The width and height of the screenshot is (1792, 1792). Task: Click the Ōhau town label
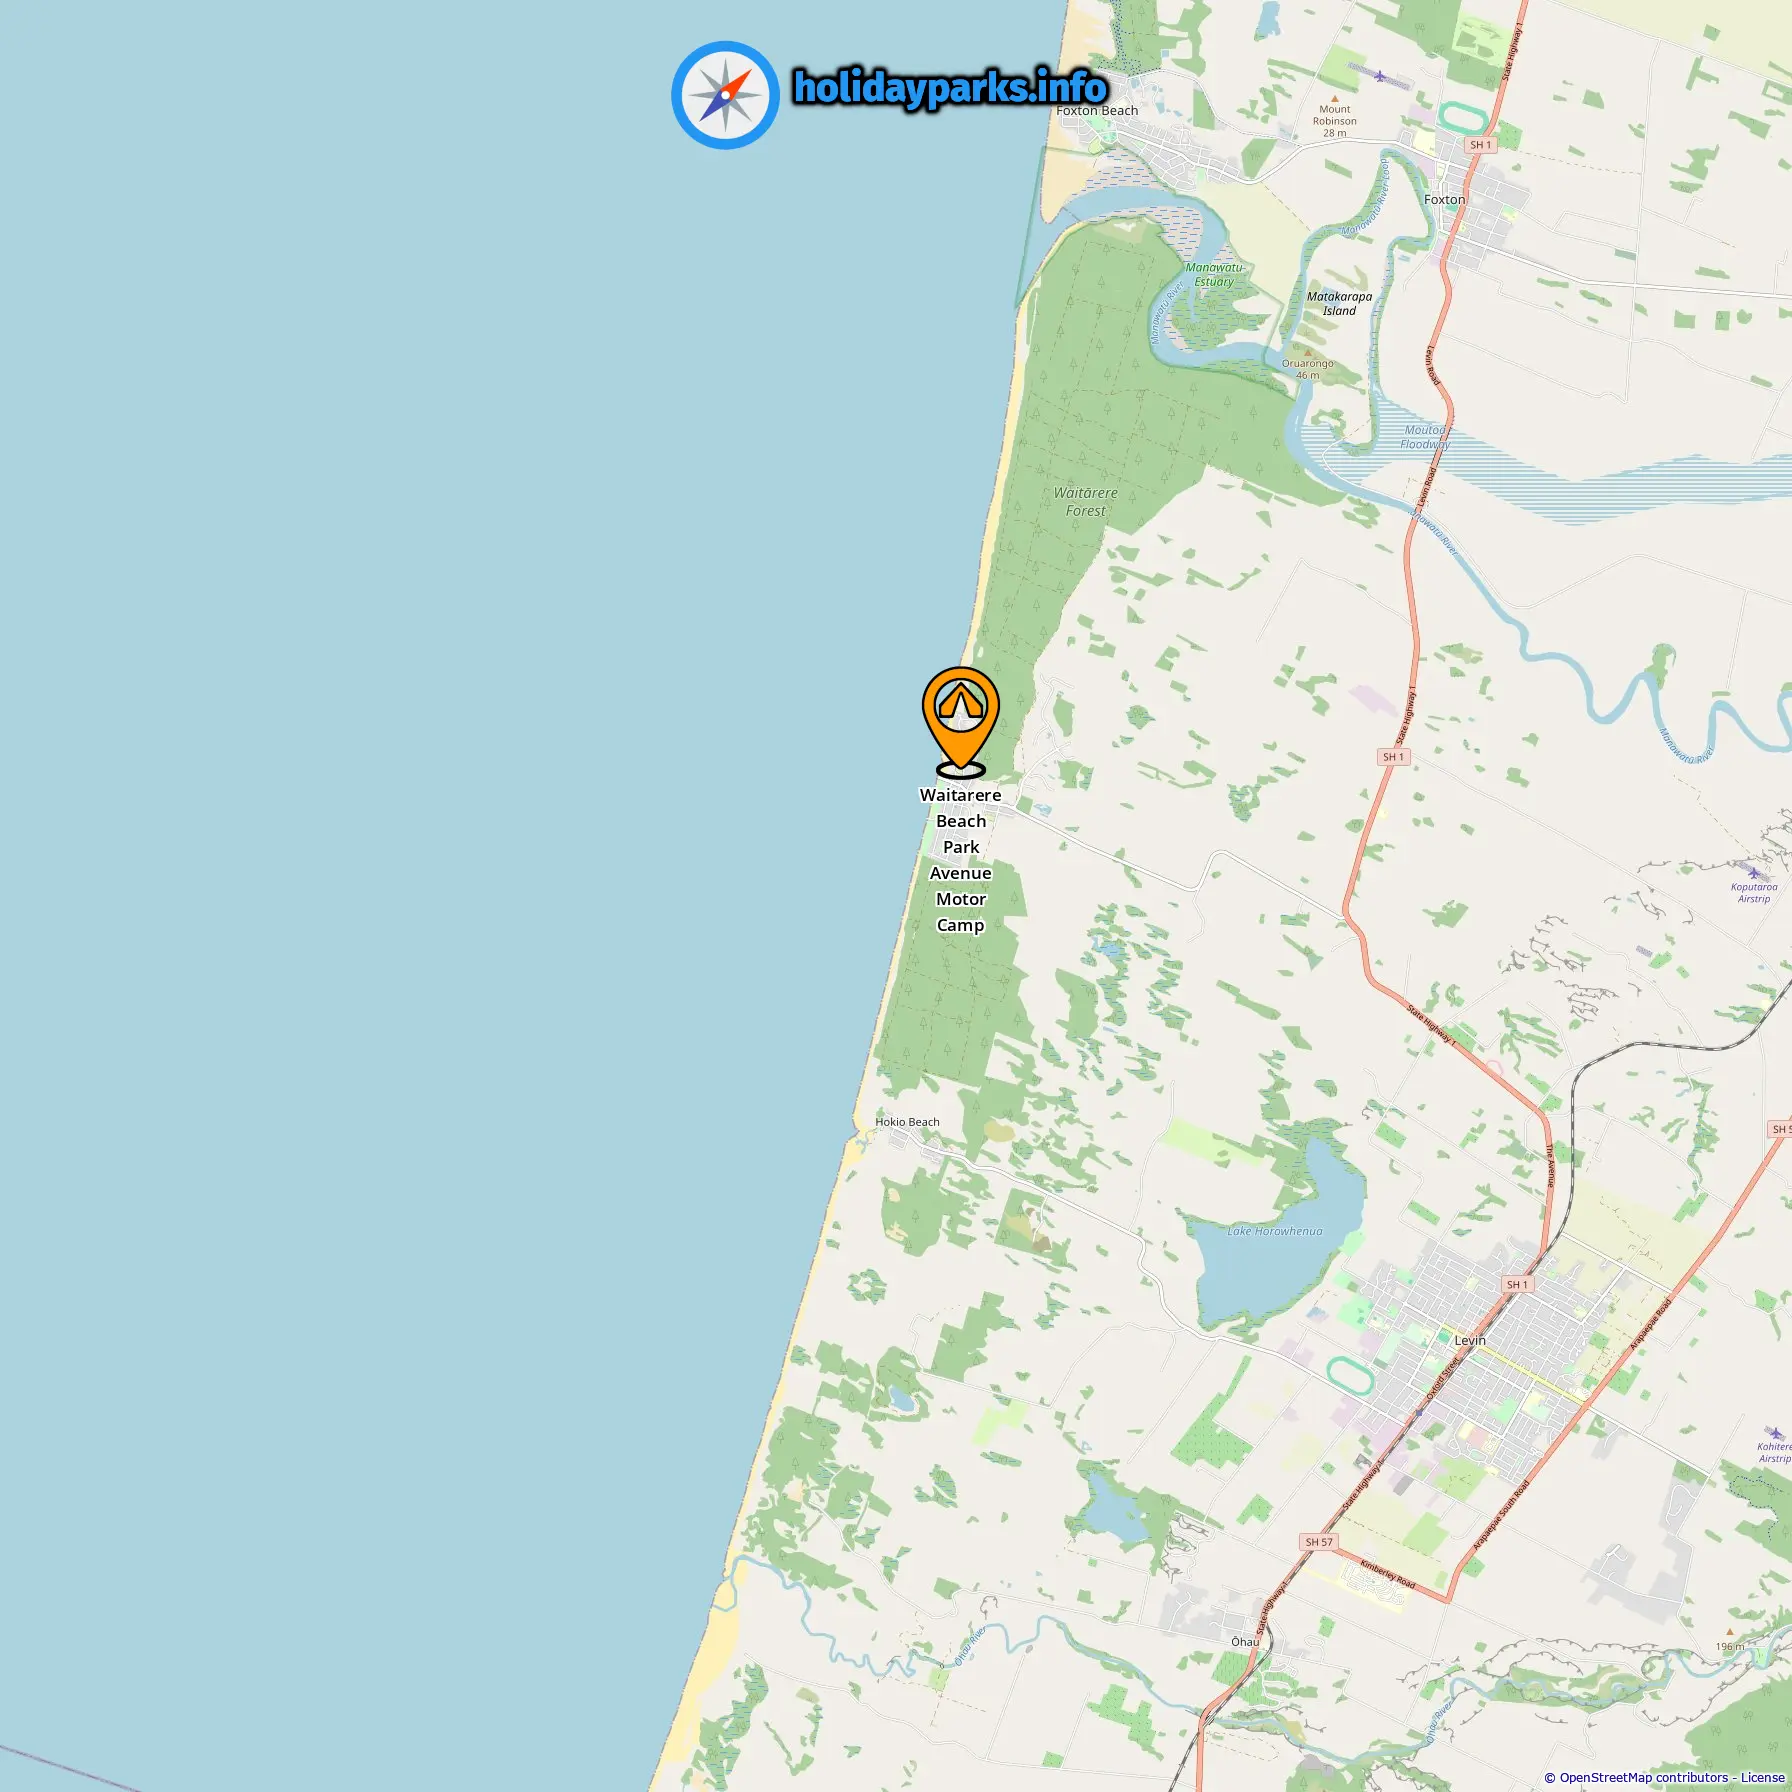[1245, 1642]
